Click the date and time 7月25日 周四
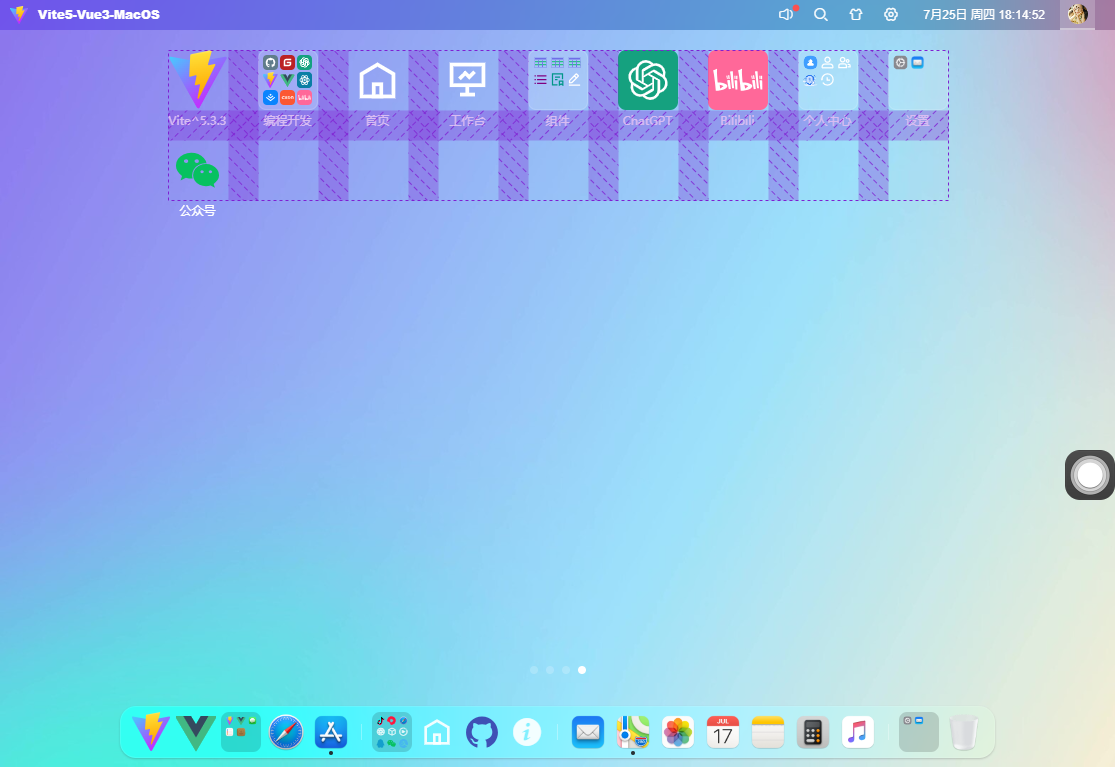Image resolution: width=1115 pixels, height=767 pixels. click(x=984, y=14)
